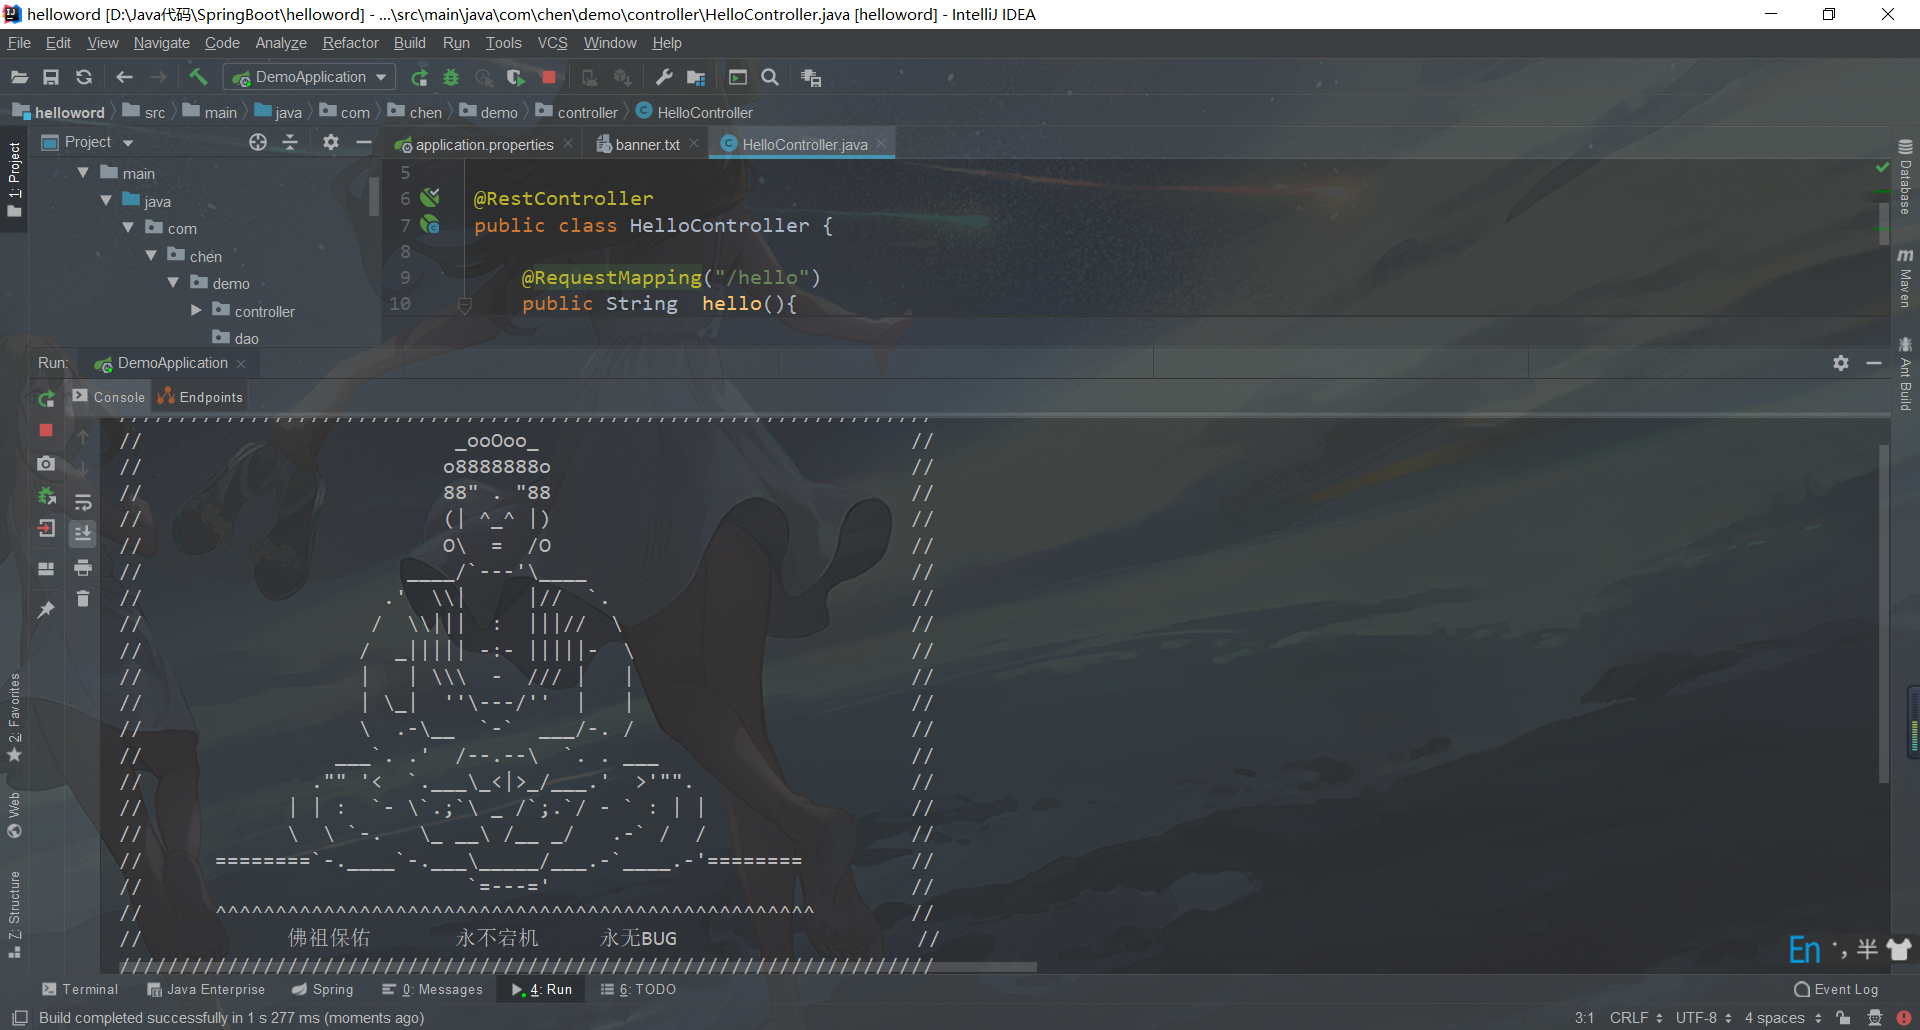Toggle the read-only lock icon in status bar

point(1844,1018)
